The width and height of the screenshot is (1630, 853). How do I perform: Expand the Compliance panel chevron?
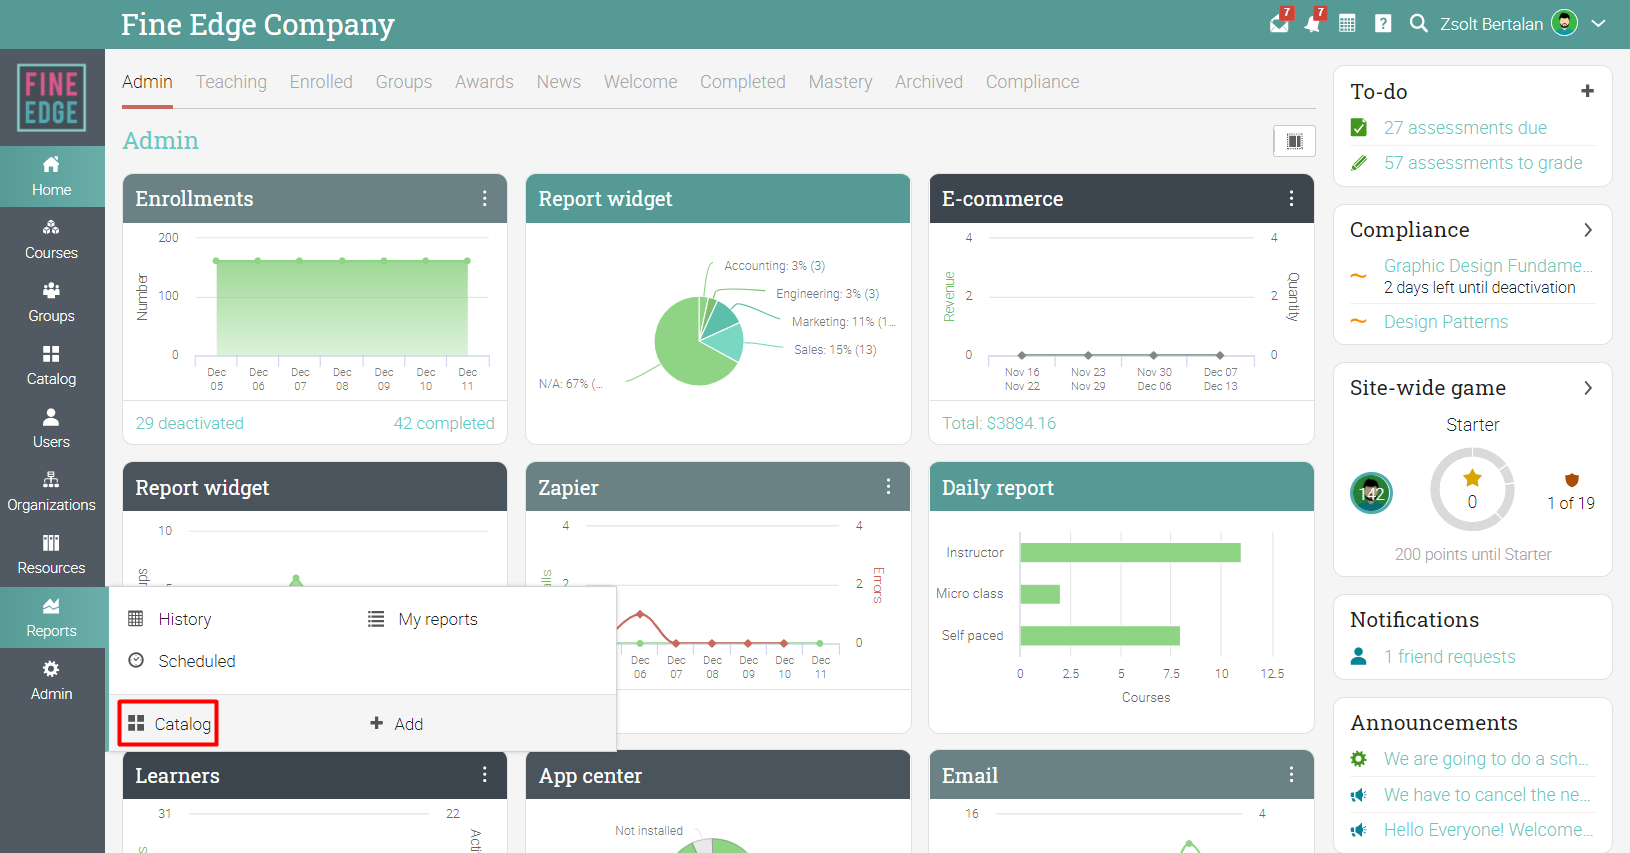pyautogui.click(x=1588, y=230)
